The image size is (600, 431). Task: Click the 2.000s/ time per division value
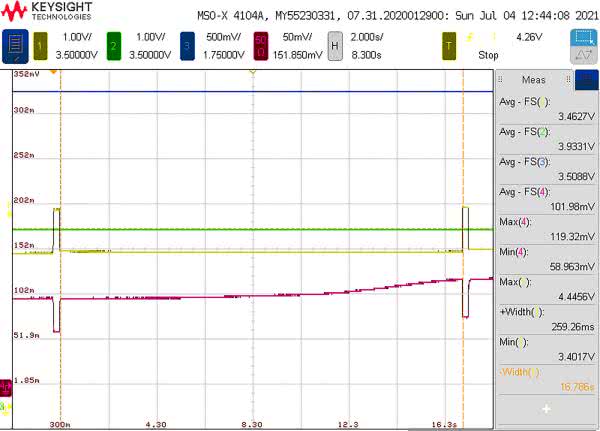coord(378,37)
